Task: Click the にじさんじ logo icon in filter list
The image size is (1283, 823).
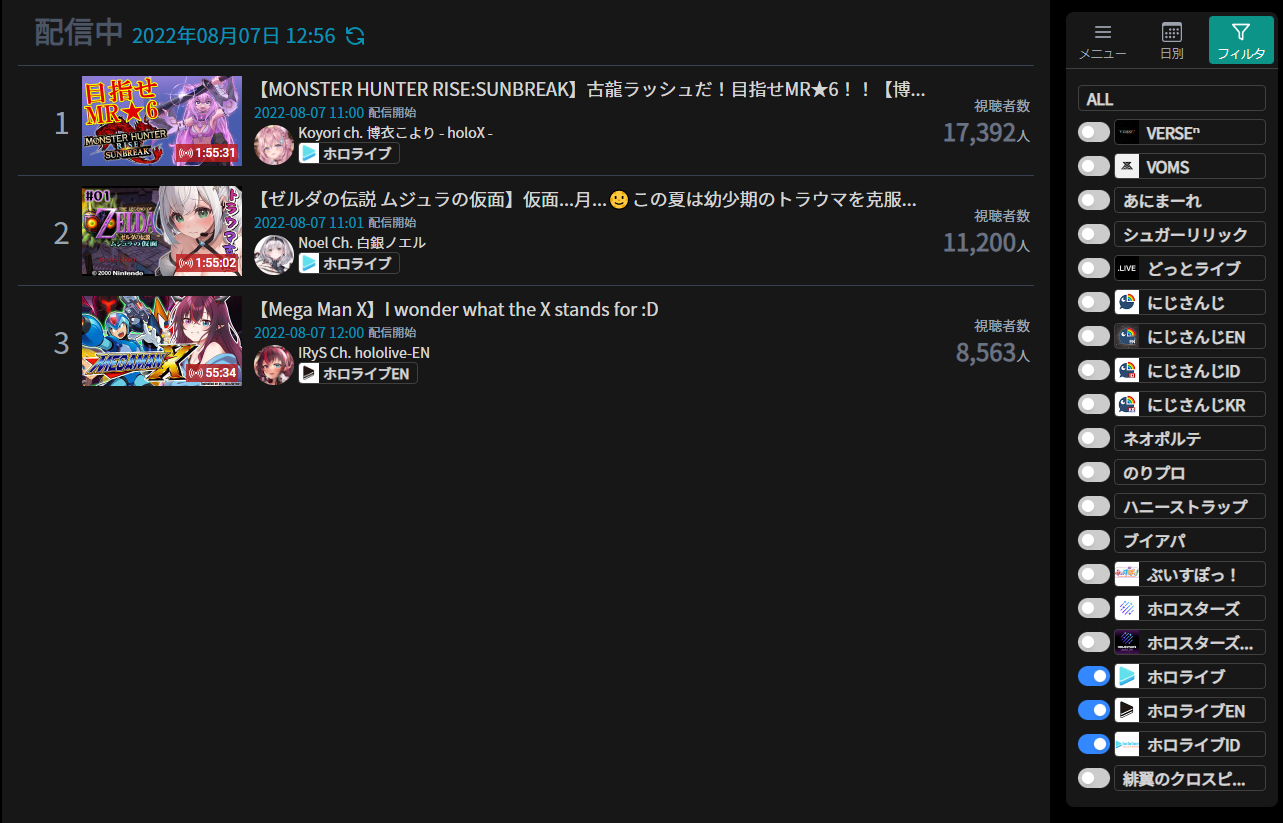Action: 1127,302
